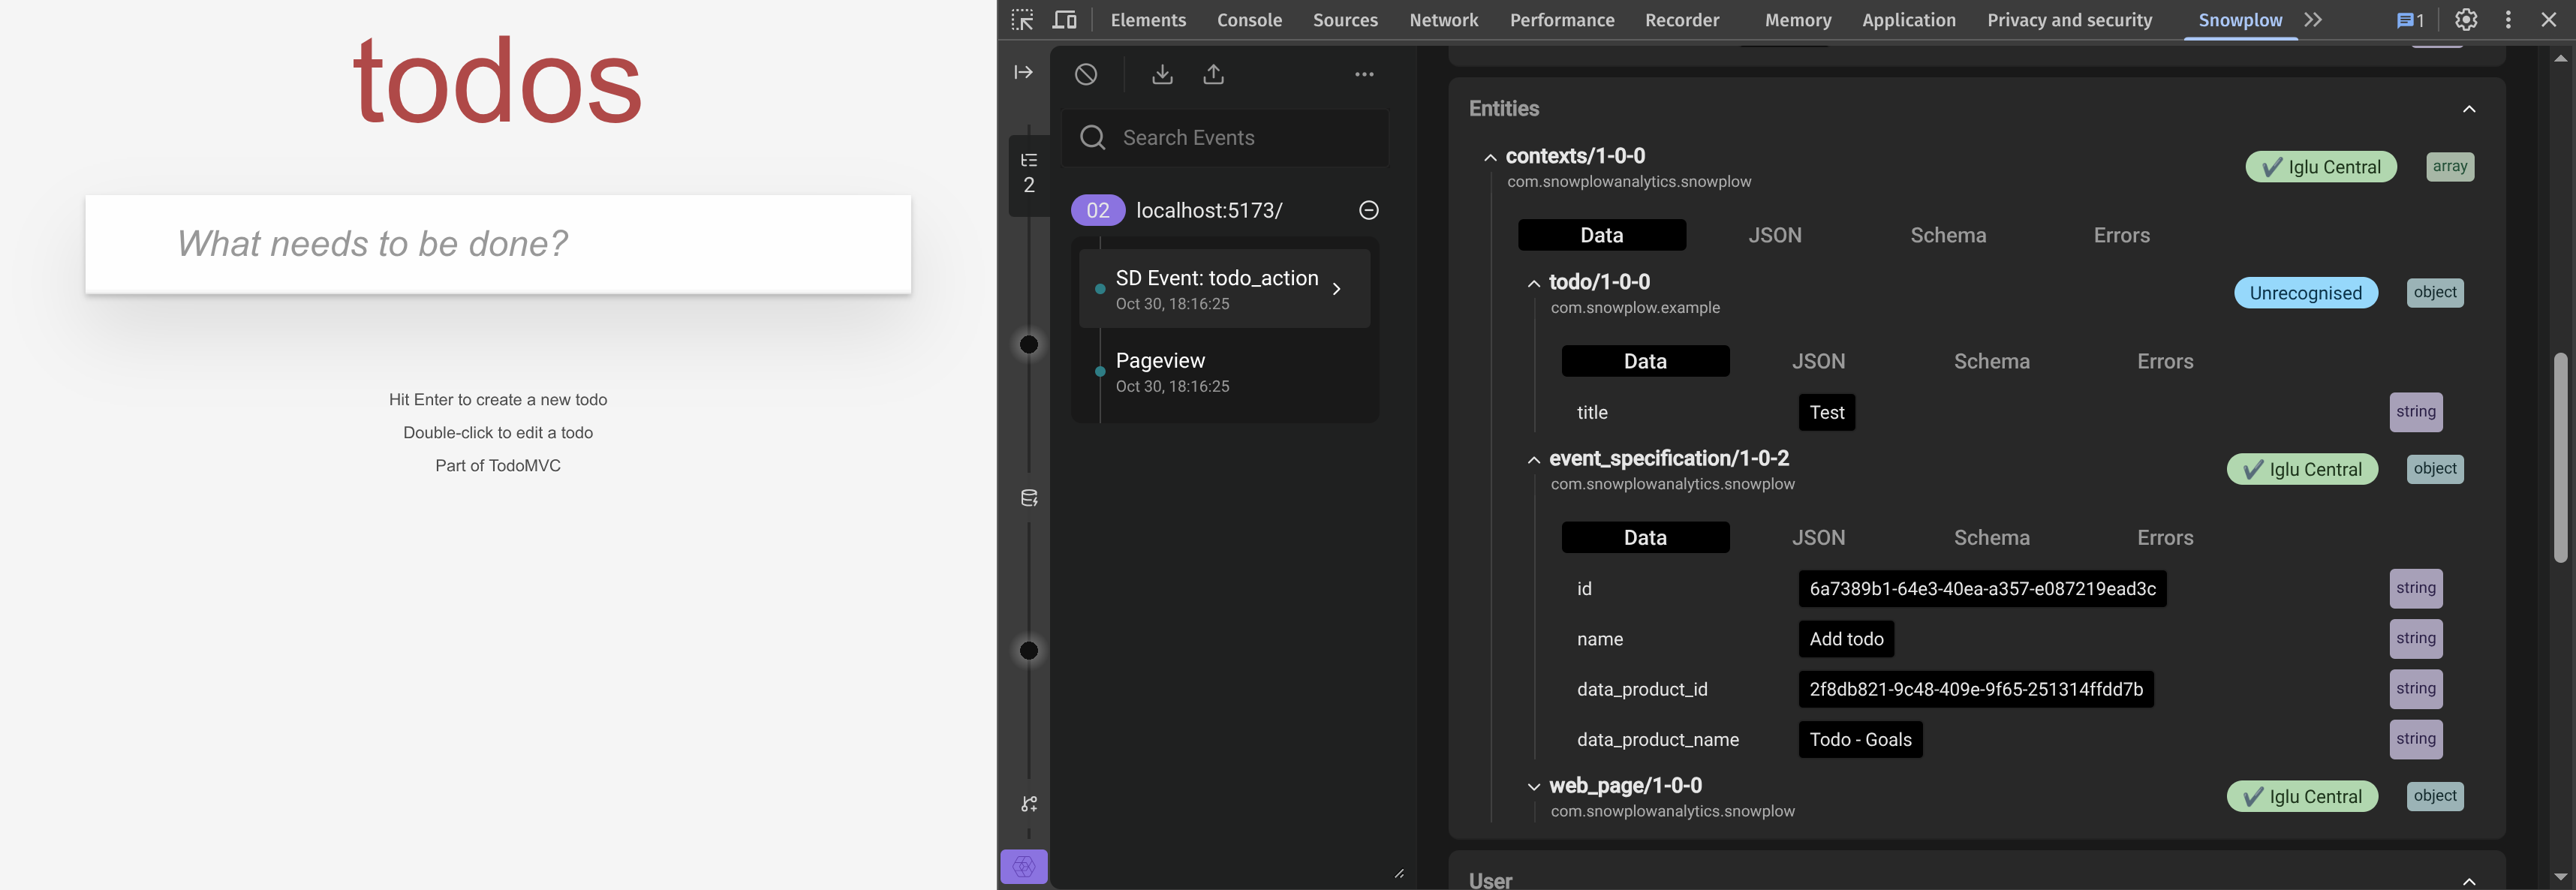
Task: Open JSON tab under todo/1-0-0
Action: (1818, 361)
